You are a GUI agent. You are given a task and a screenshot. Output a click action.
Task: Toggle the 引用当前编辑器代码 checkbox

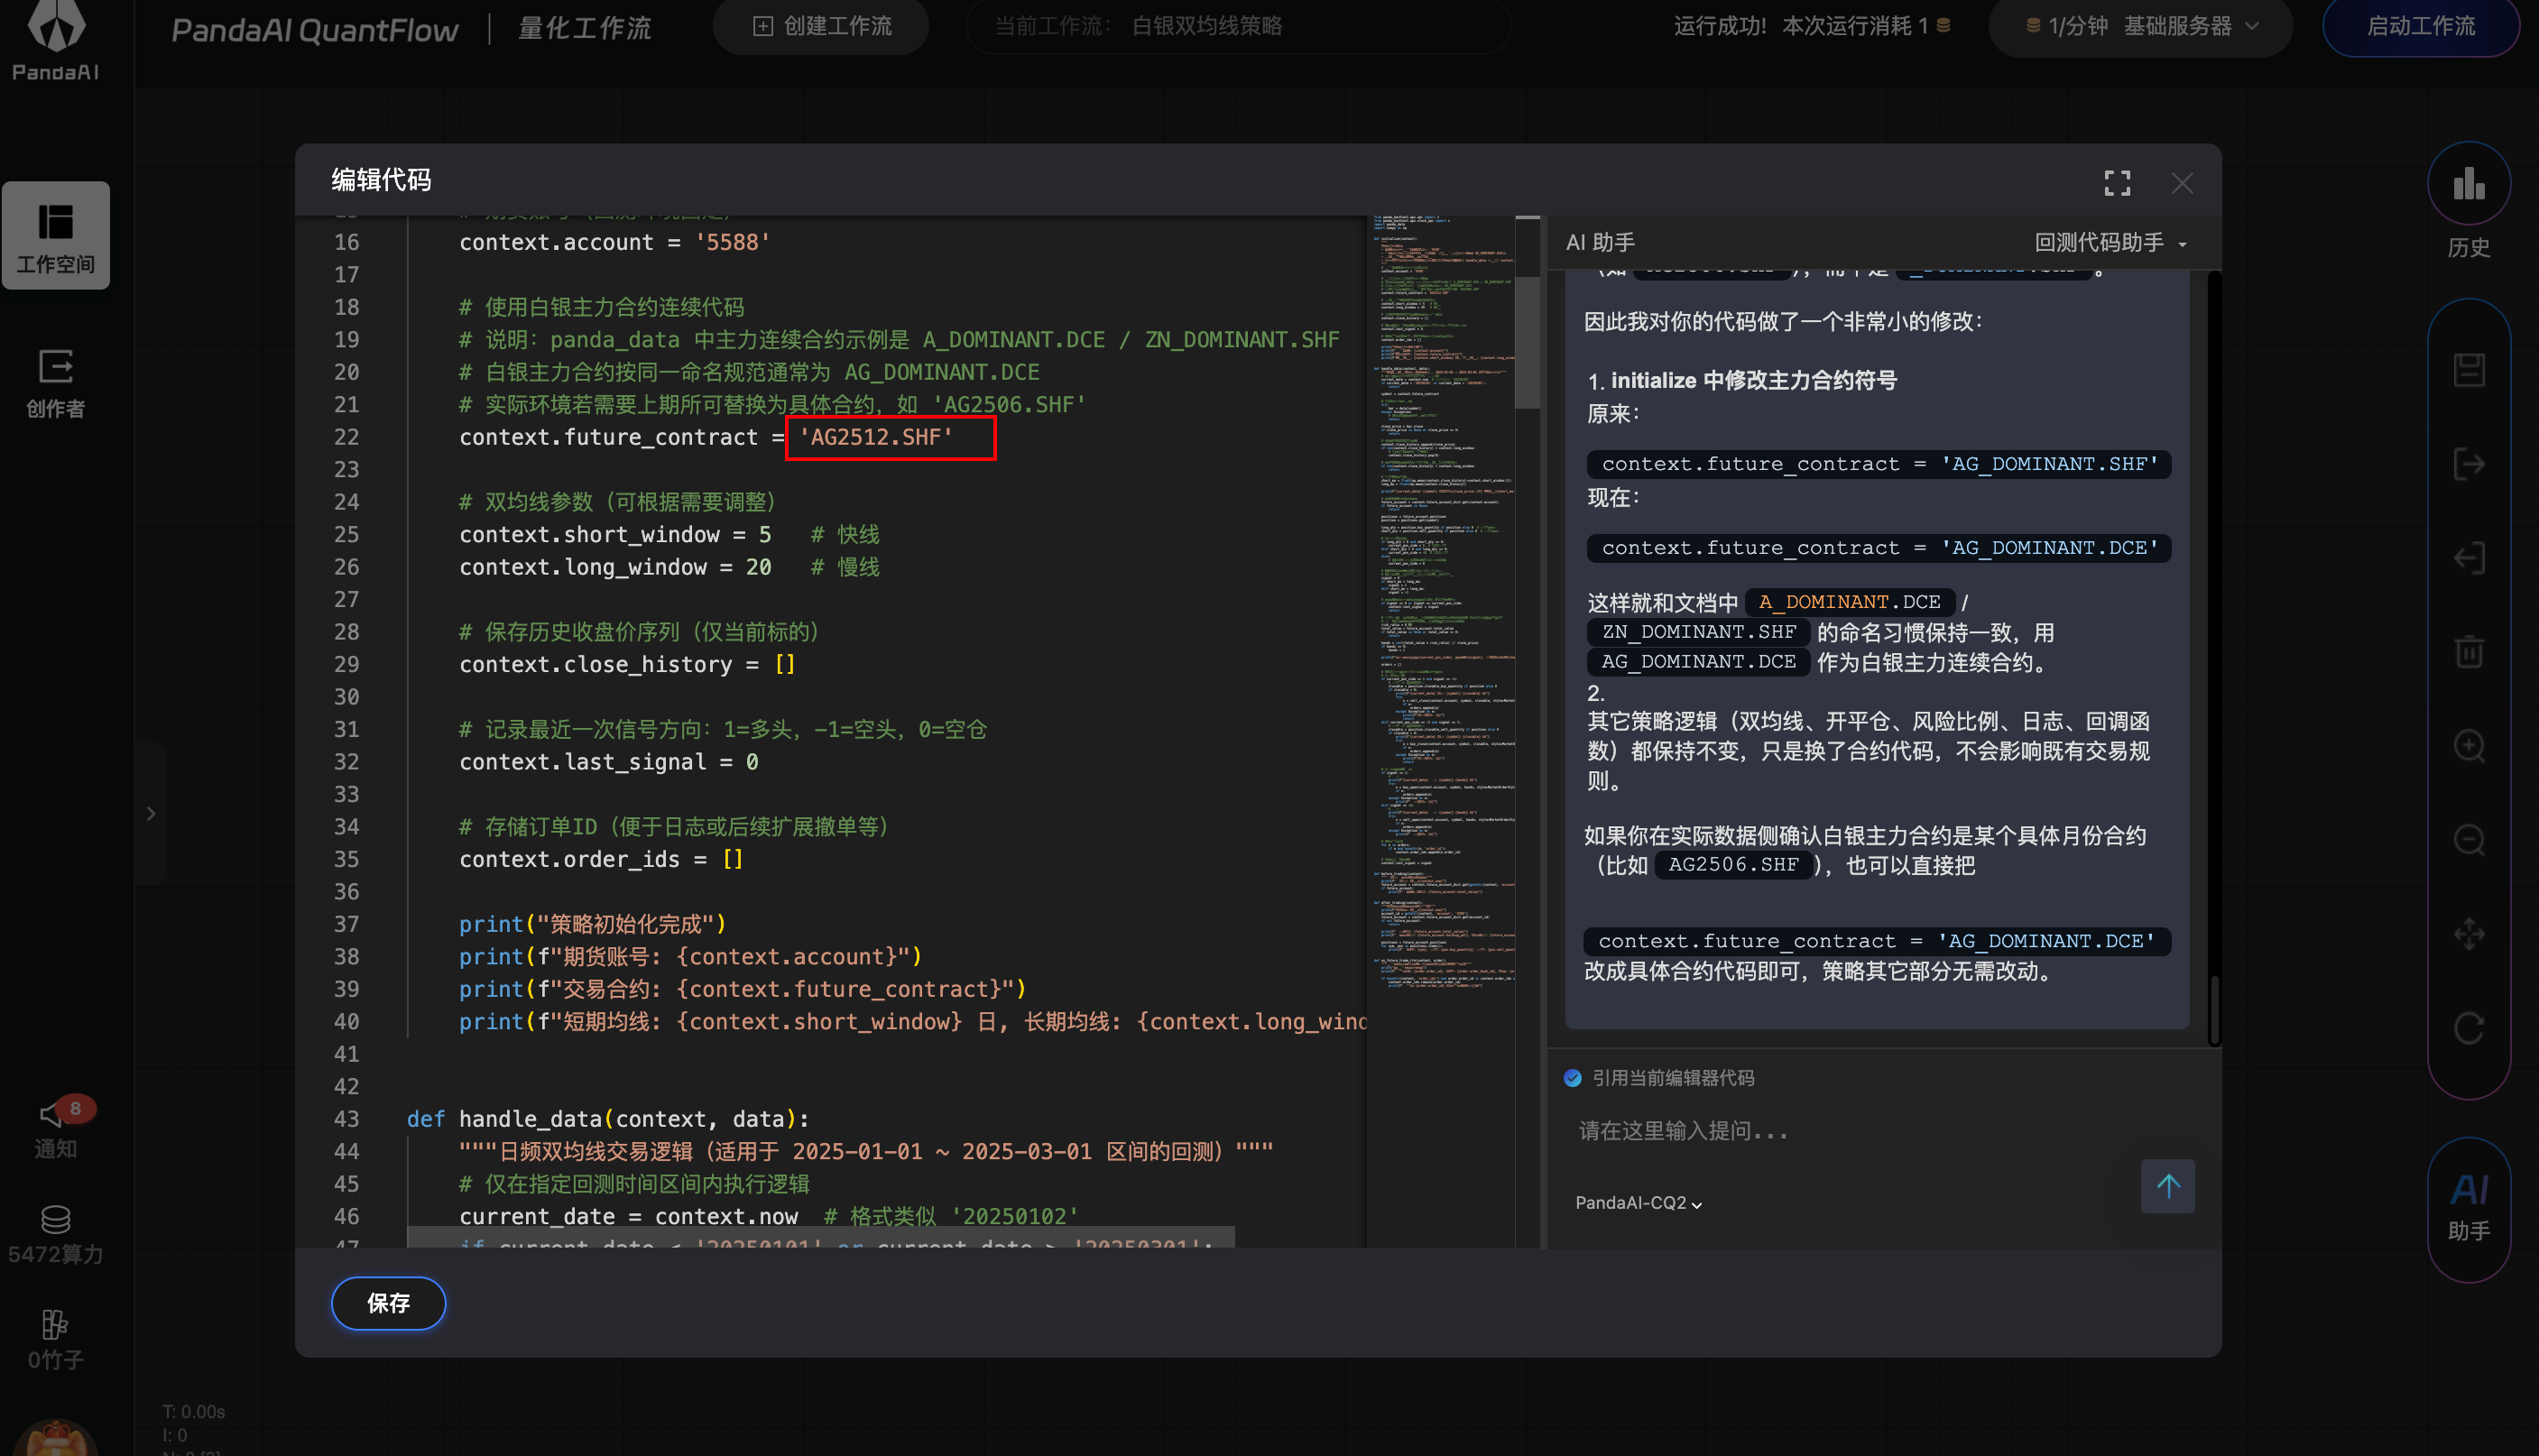(1572, 1078)
